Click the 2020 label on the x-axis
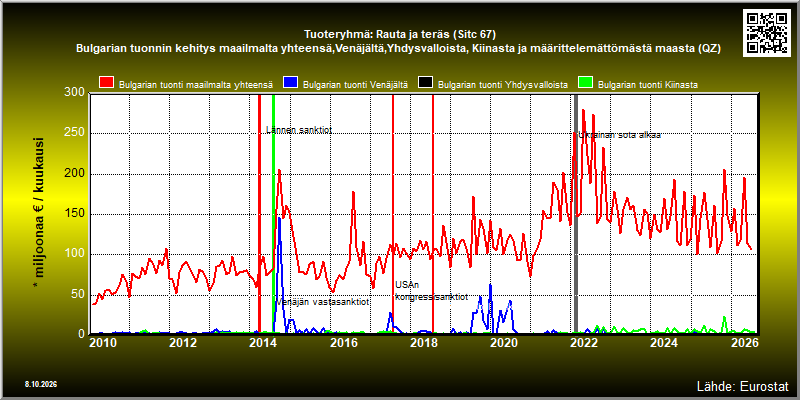The height and width of the screenshot is (400, 800). tap(503, 342)
